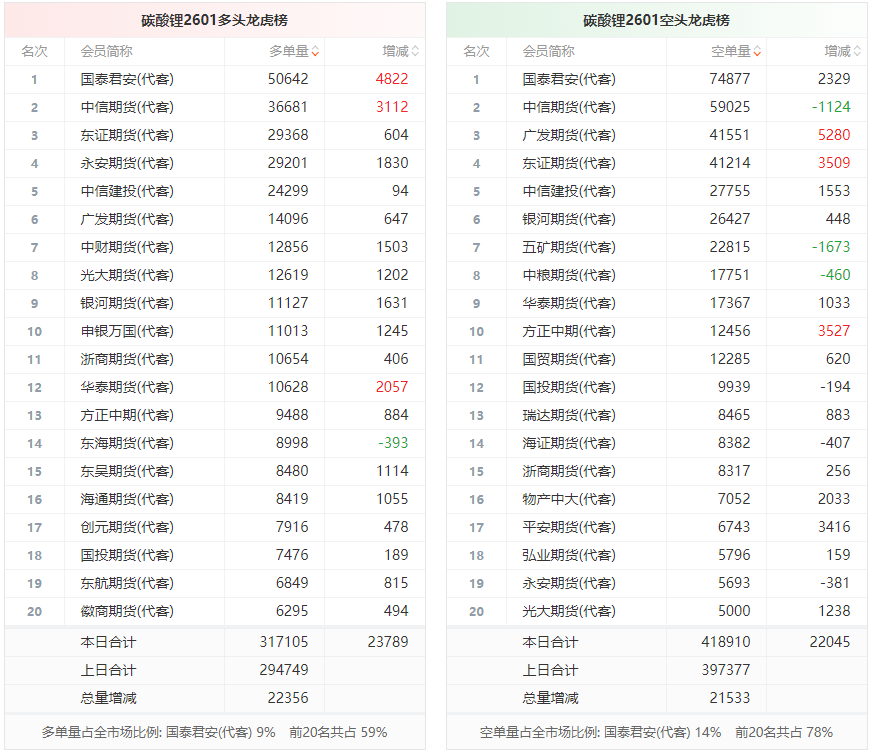Image resolution: width=870 pixels, height=753 pixels.
Task: Select 五矿期货(代客) row name
Action: (x=569, y=247)
